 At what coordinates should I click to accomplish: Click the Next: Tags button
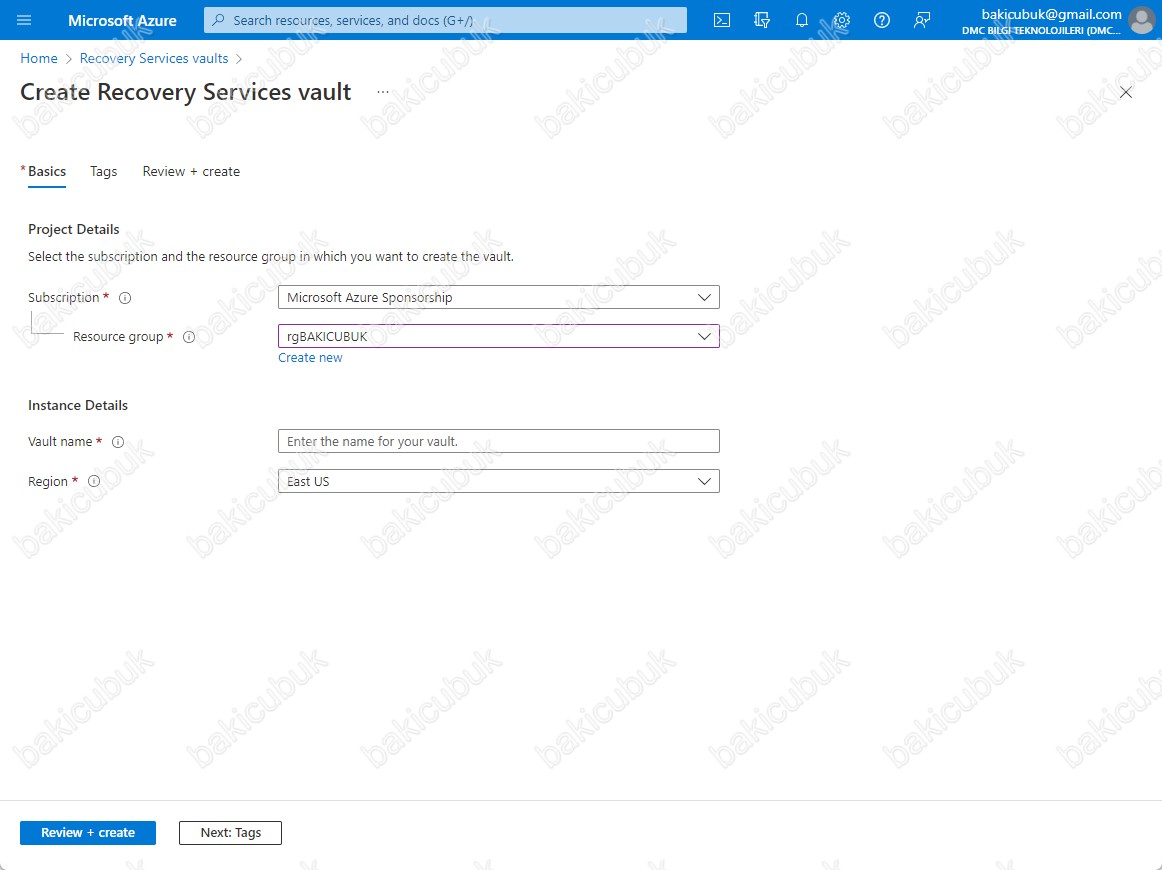pos(230,833)
